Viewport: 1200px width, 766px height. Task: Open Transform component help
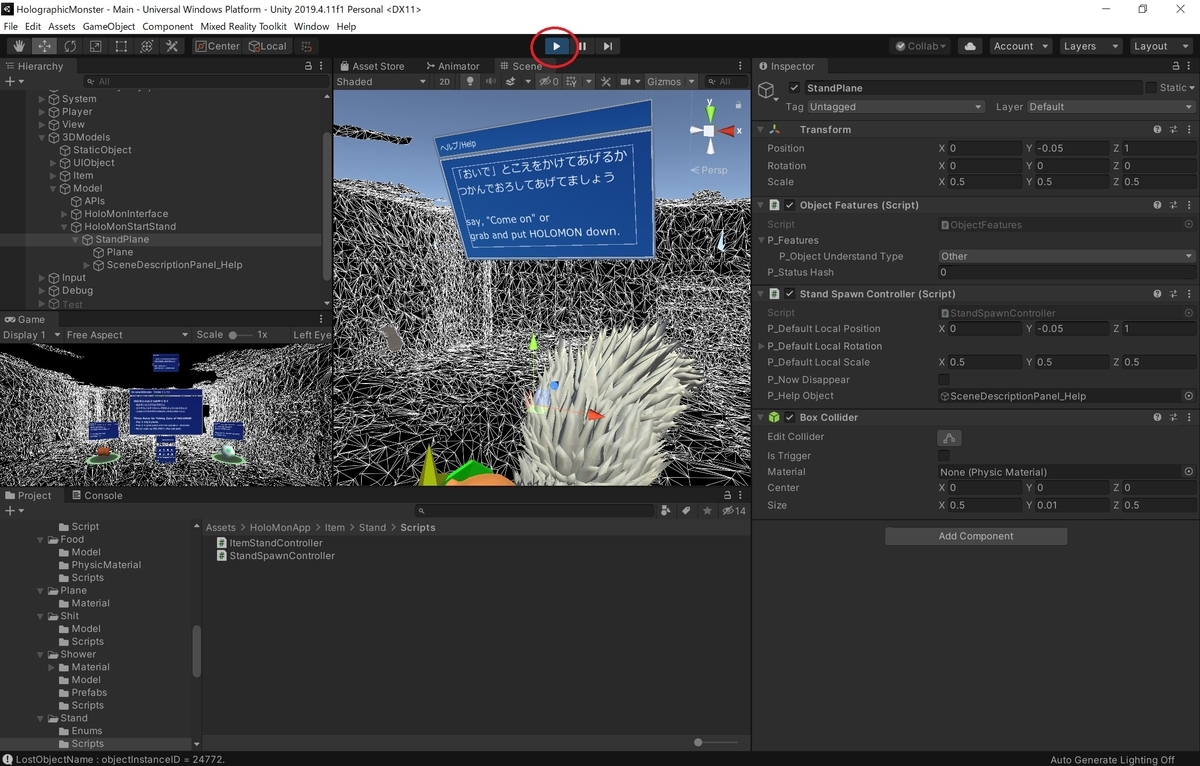tap(1157, 130)
